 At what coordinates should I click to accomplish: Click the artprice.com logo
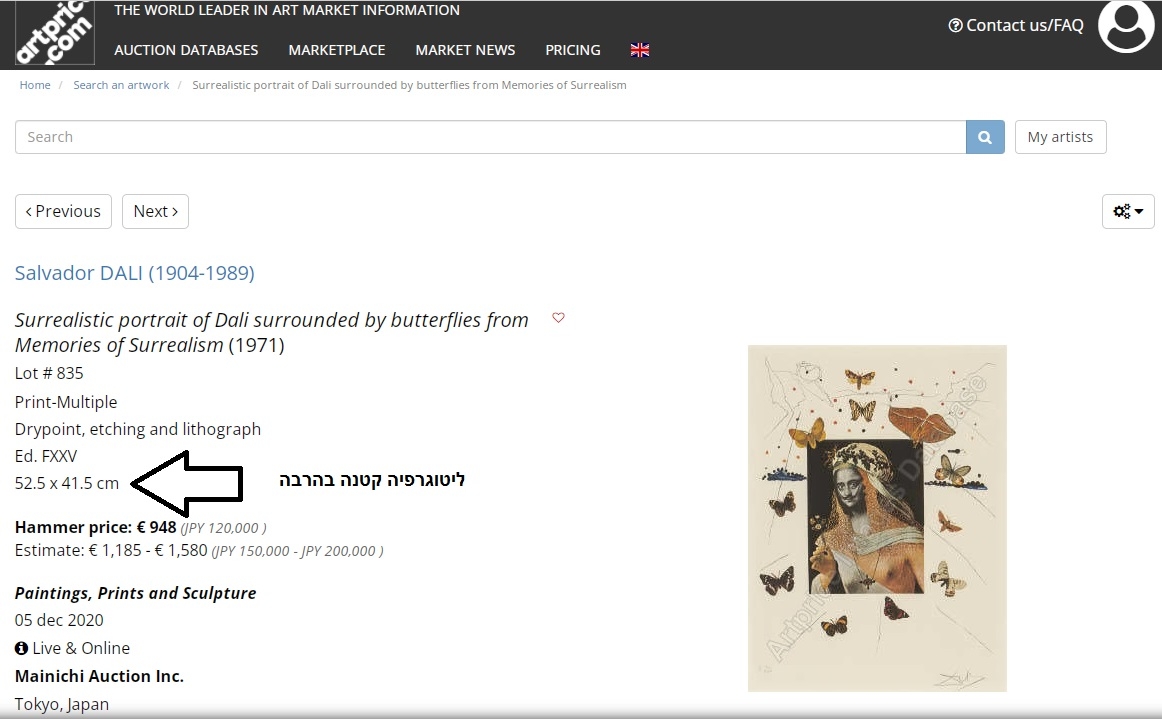click(x=55, y=33)
